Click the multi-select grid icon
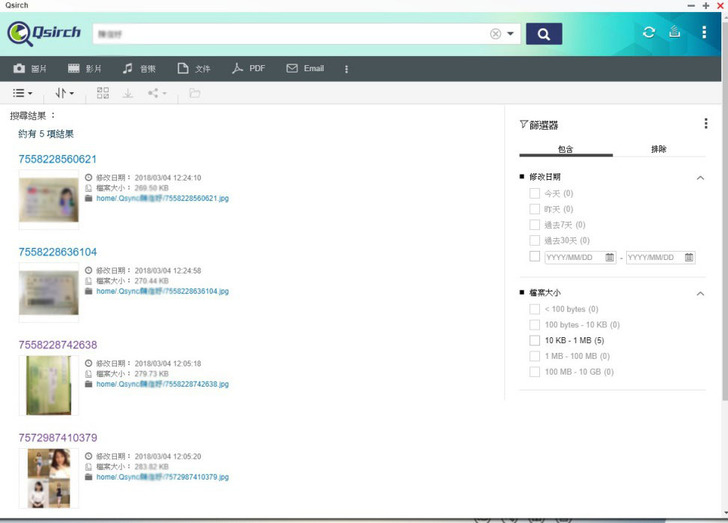This screenshot has height=523, width=728. coord(103,93)
